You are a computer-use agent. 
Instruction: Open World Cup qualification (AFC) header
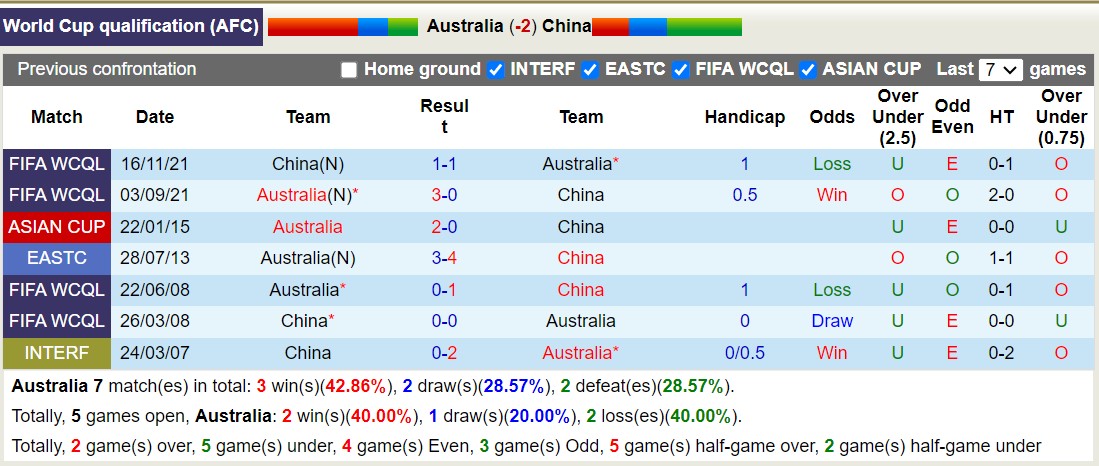[x=131, y=27]
